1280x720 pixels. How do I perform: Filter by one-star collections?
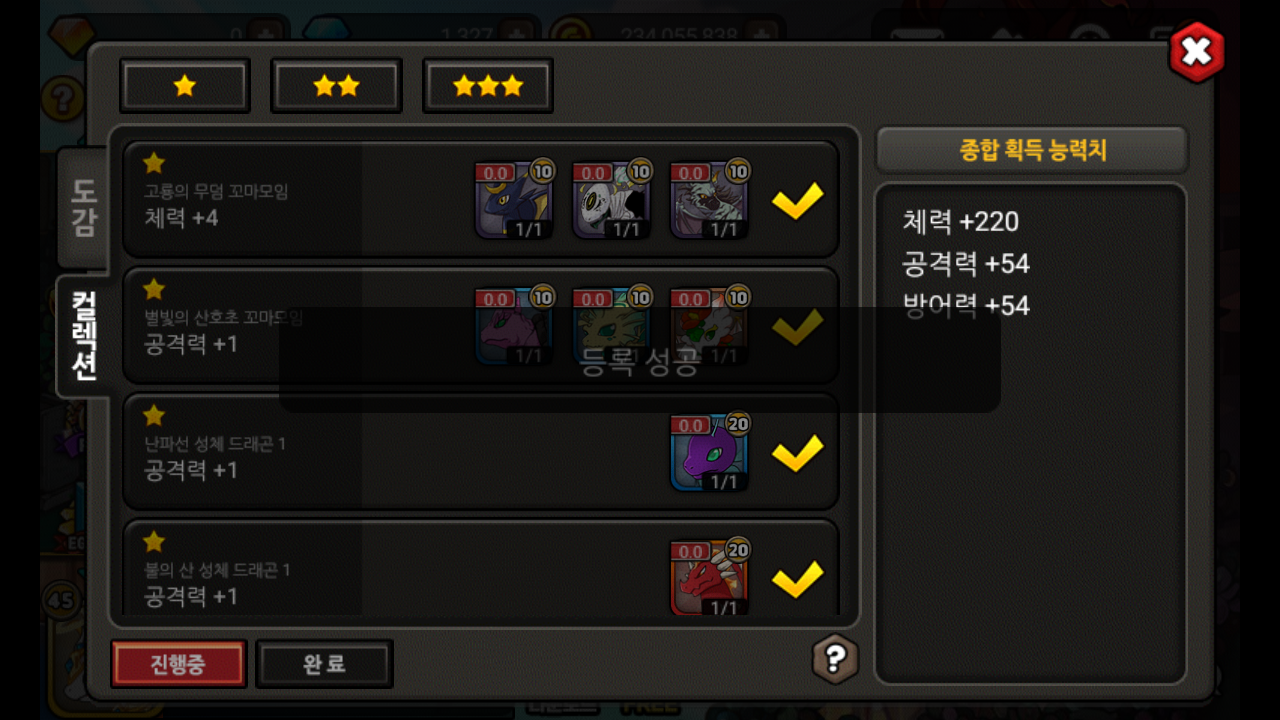tap(185, 86)
